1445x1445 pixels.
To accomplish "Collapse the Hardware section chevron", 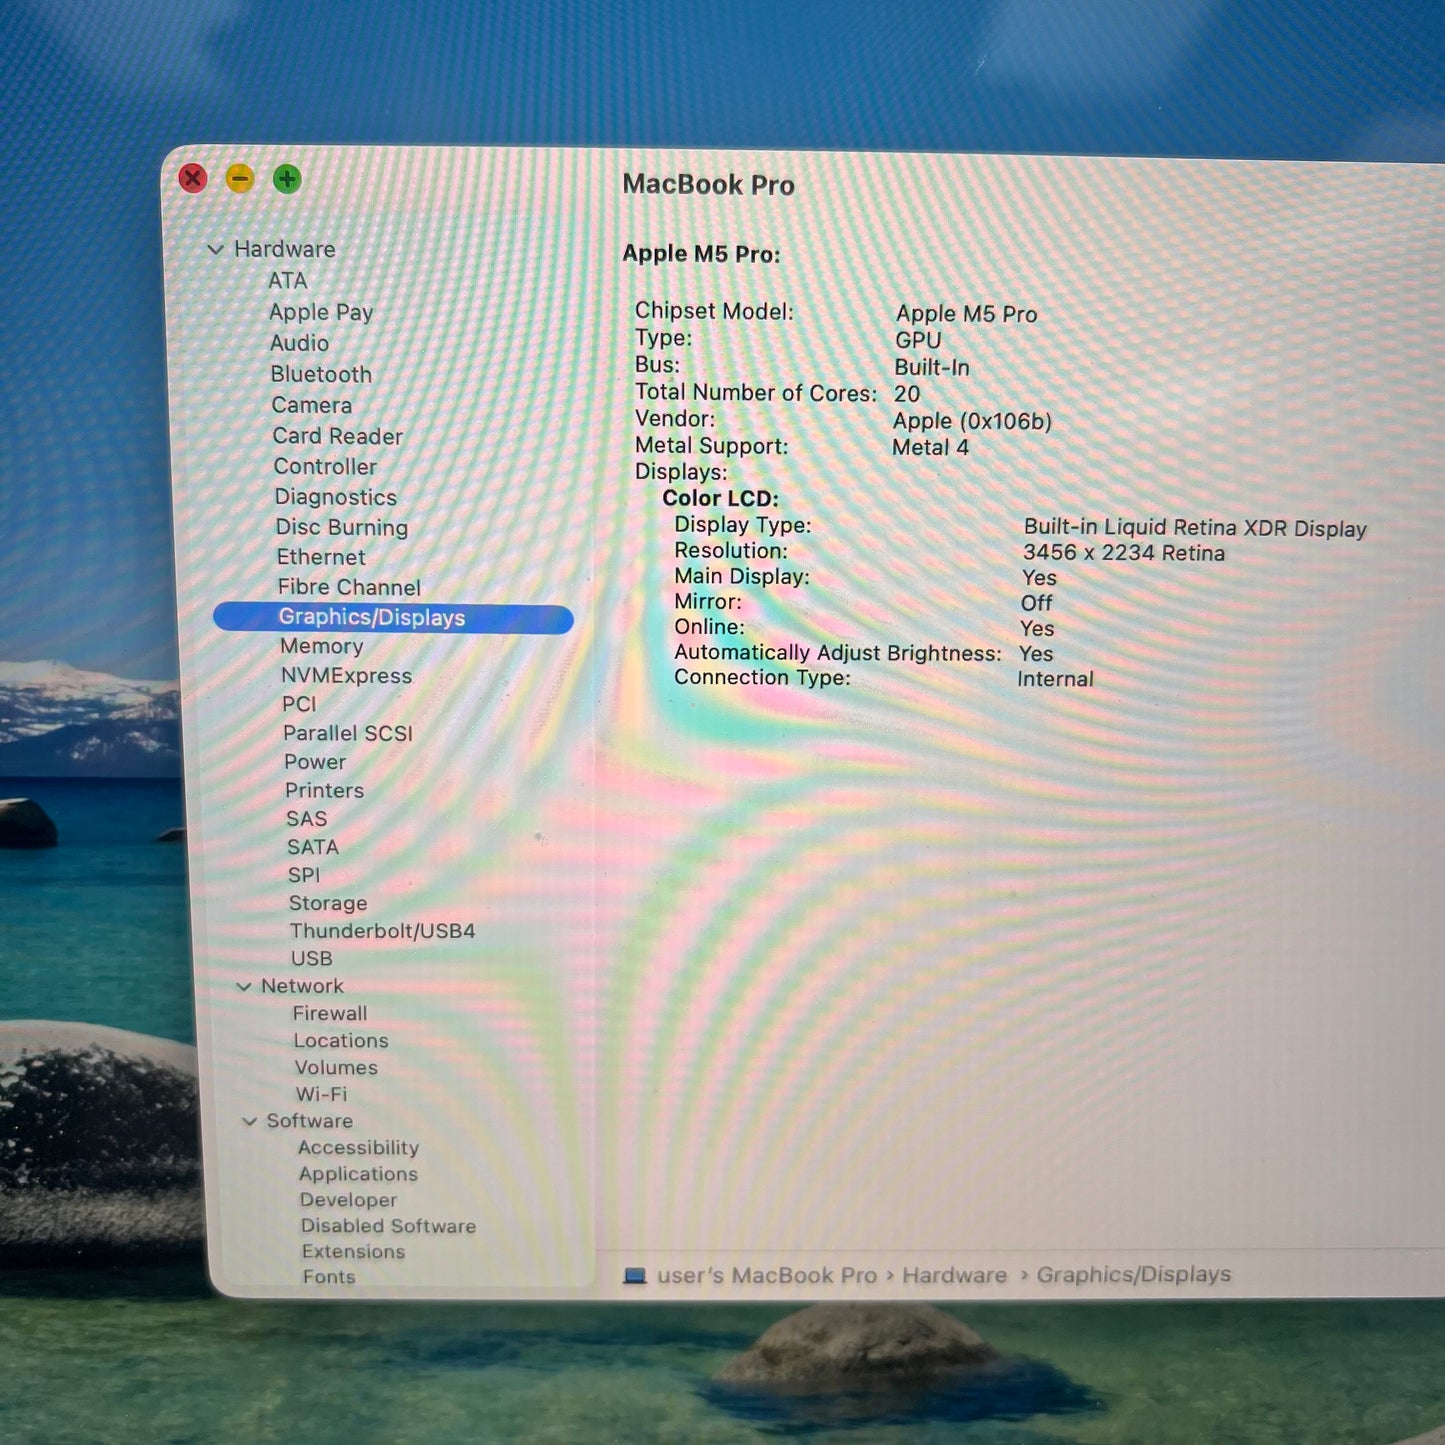I will 215,249.
